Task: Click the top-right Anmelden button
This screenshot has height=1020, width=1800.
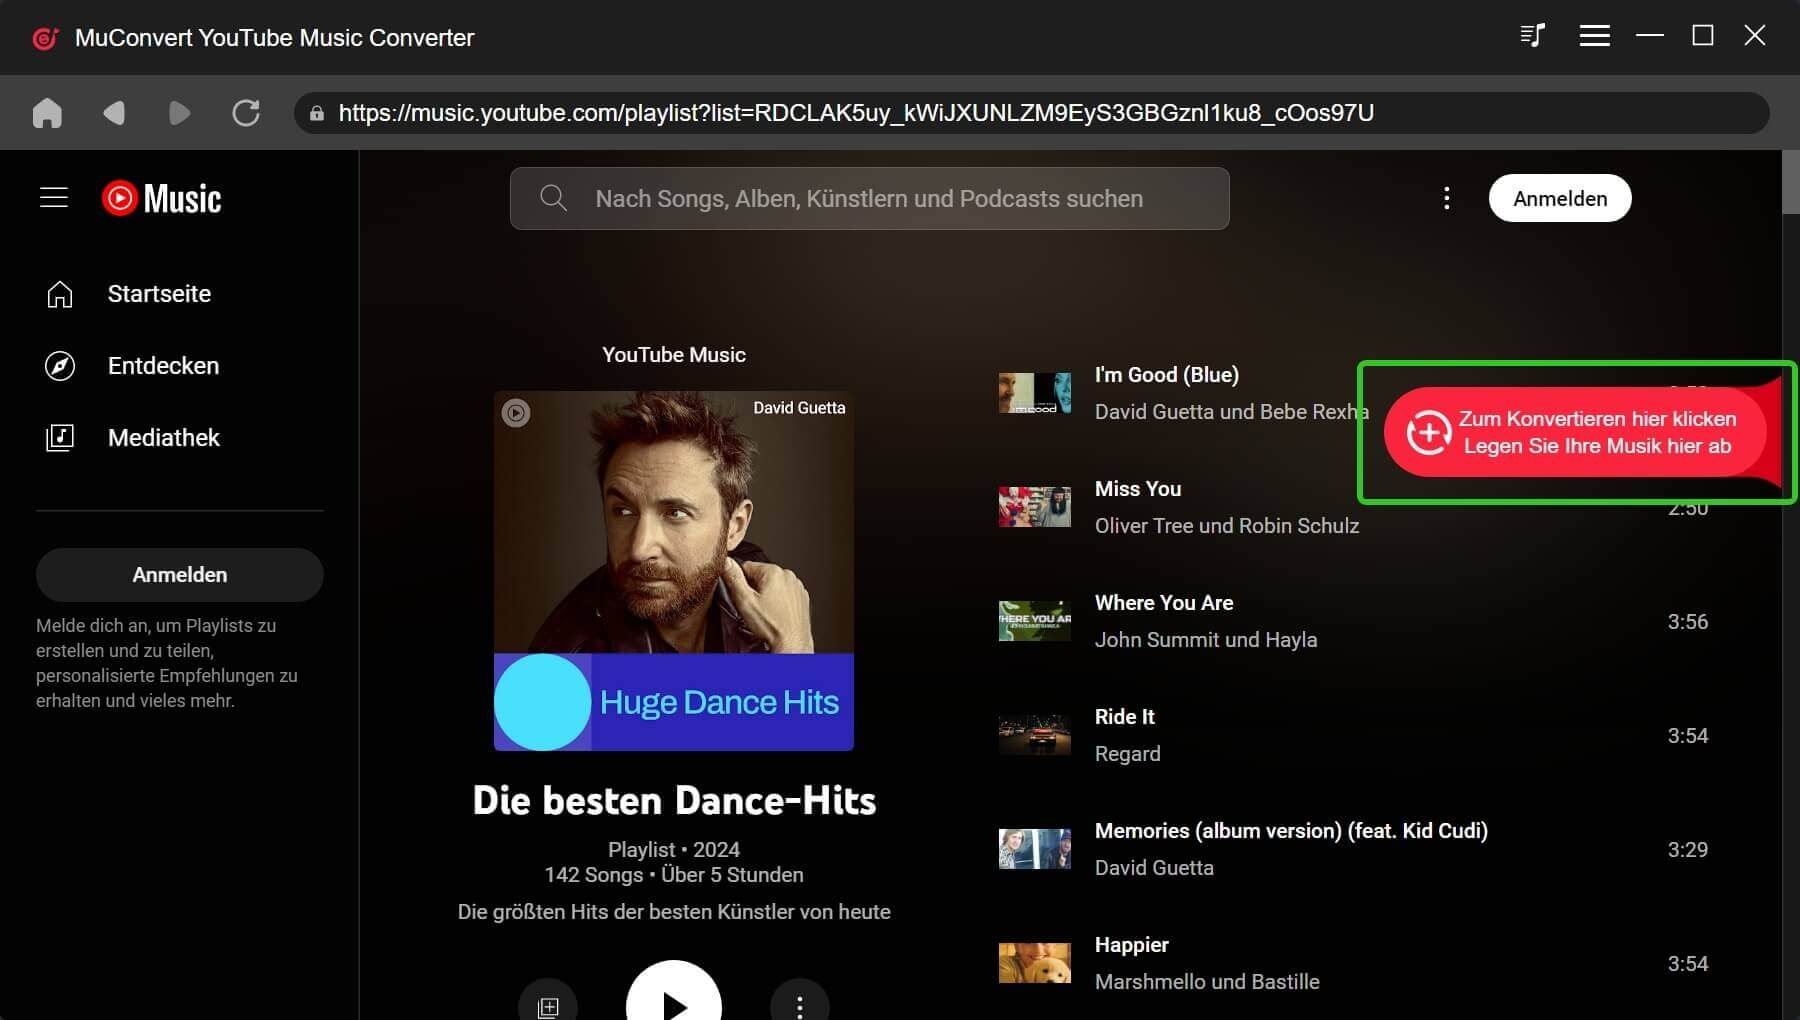Action: pos(1560,198)
